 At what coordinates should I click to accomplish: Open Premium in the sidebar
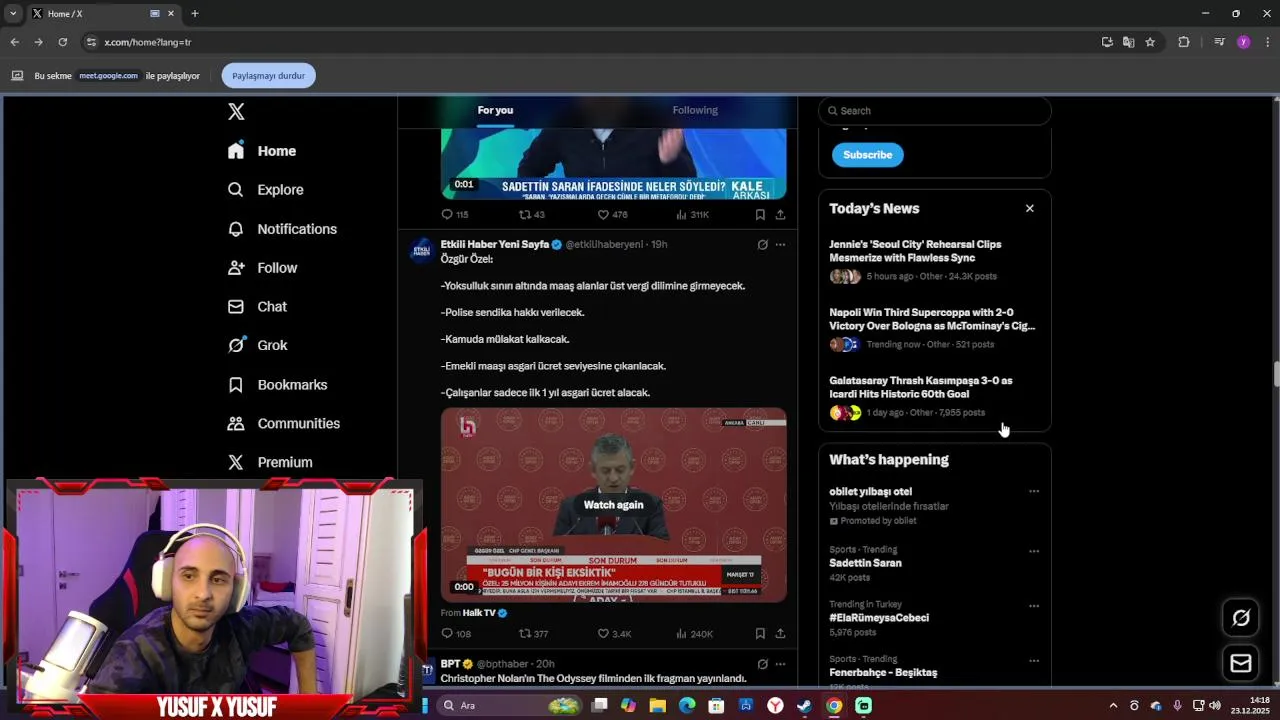click(270, 462)
